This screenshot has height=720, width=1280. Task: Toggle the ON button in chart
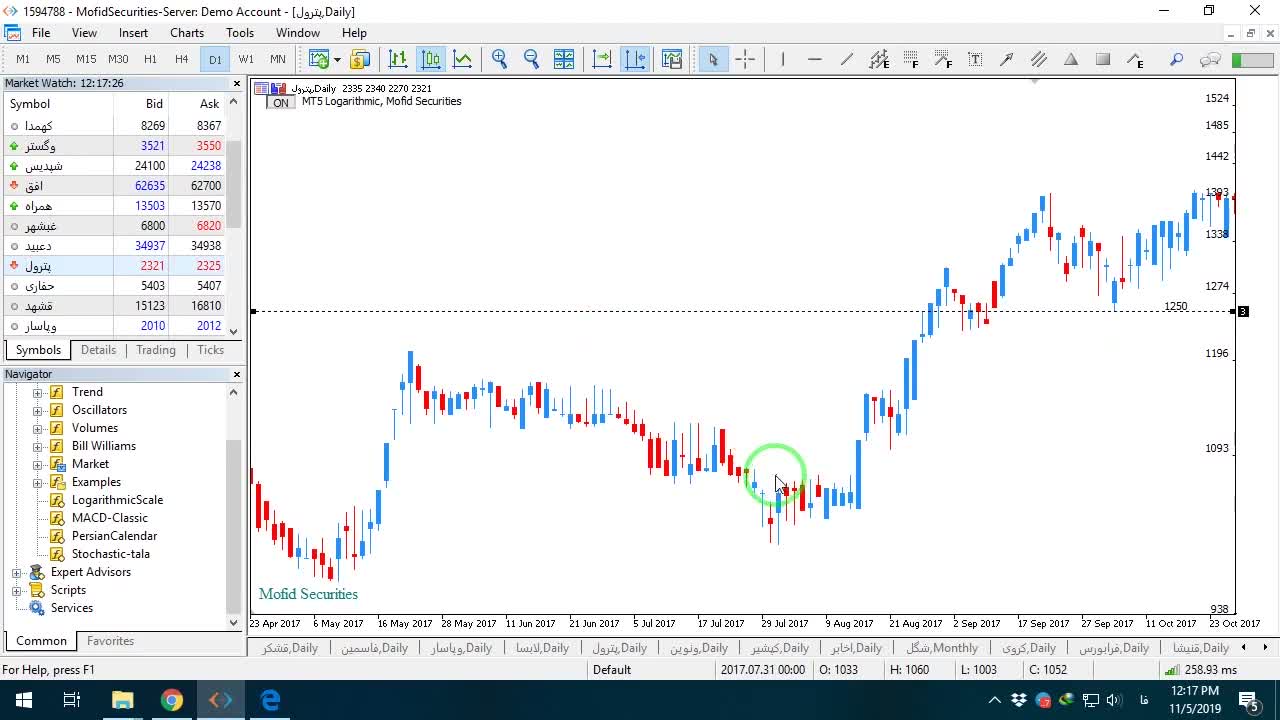point(281,102)
